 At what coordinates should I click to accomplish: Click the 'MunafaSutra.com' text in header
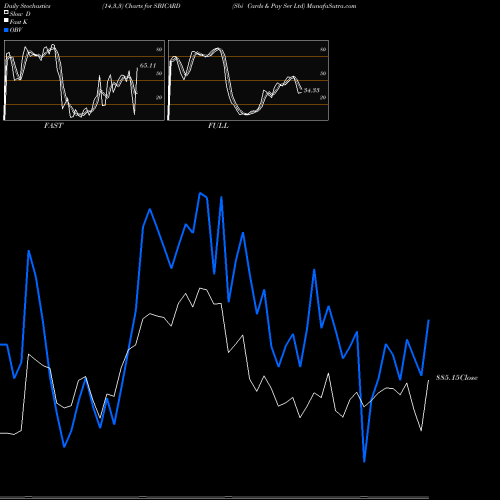(331, 6)
